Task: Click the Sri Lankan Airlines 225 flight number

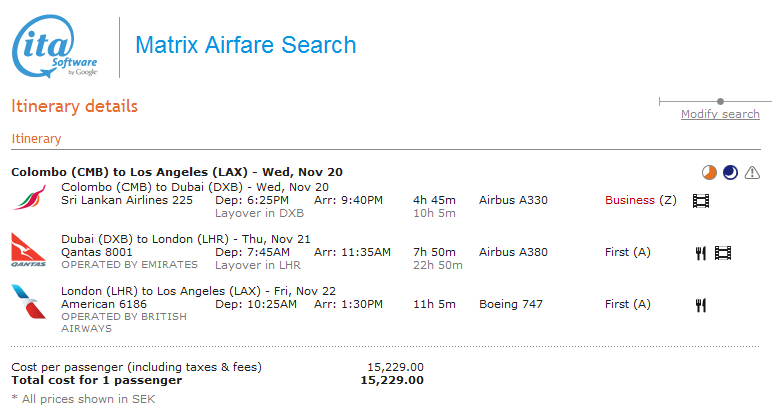Action: pyautogui.click(x=127, y=200)
